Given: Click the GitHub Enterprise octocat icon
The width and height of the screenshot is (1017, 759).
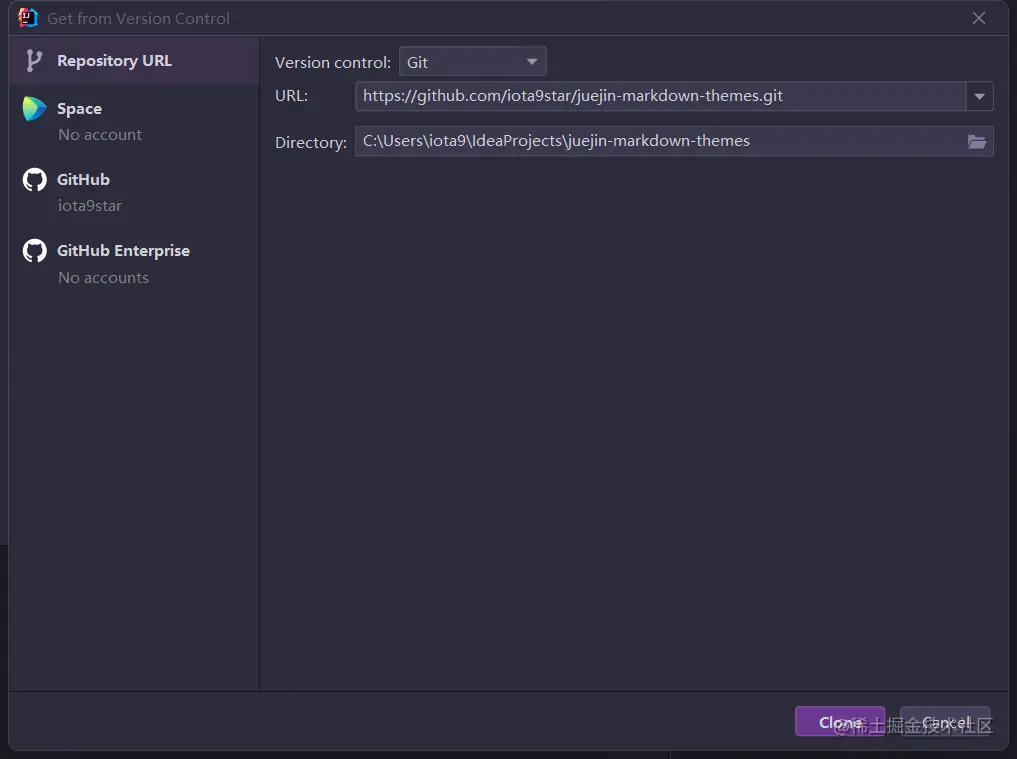Looking at the screenshot, I should click(34, 251).
